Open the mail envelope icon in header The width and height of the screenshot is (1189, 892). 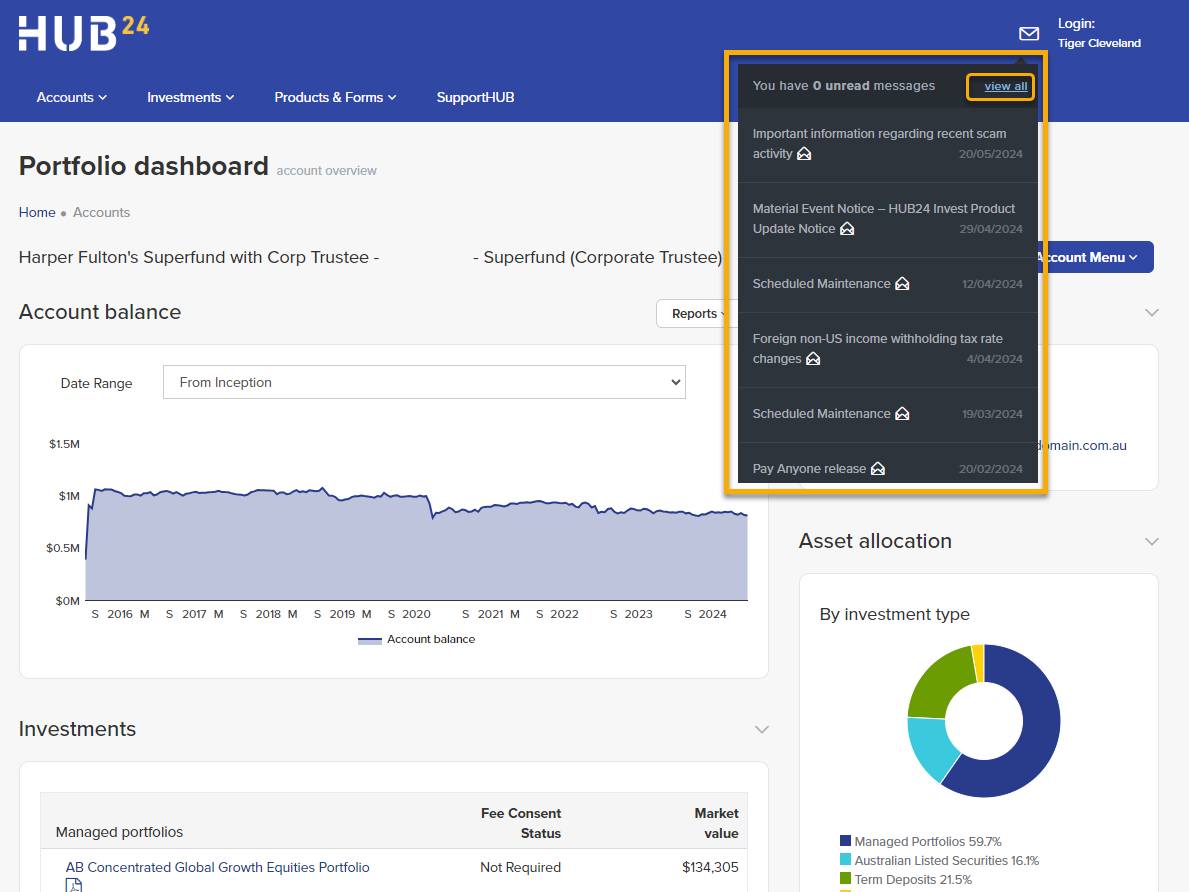(1028, 33)
